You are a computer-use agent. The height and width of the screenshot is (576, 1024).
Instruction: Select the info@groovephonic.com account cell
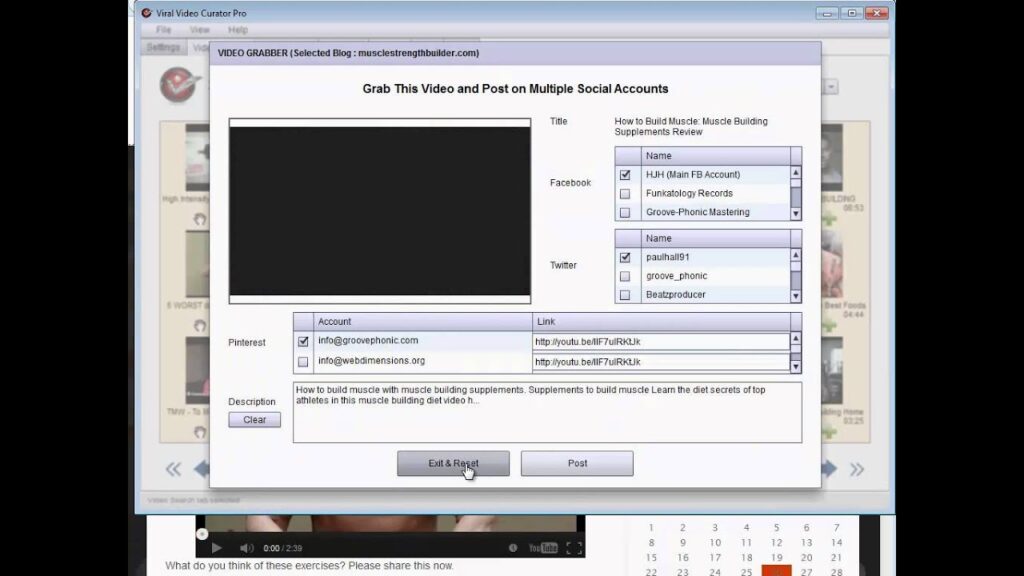tap(423, 341)
